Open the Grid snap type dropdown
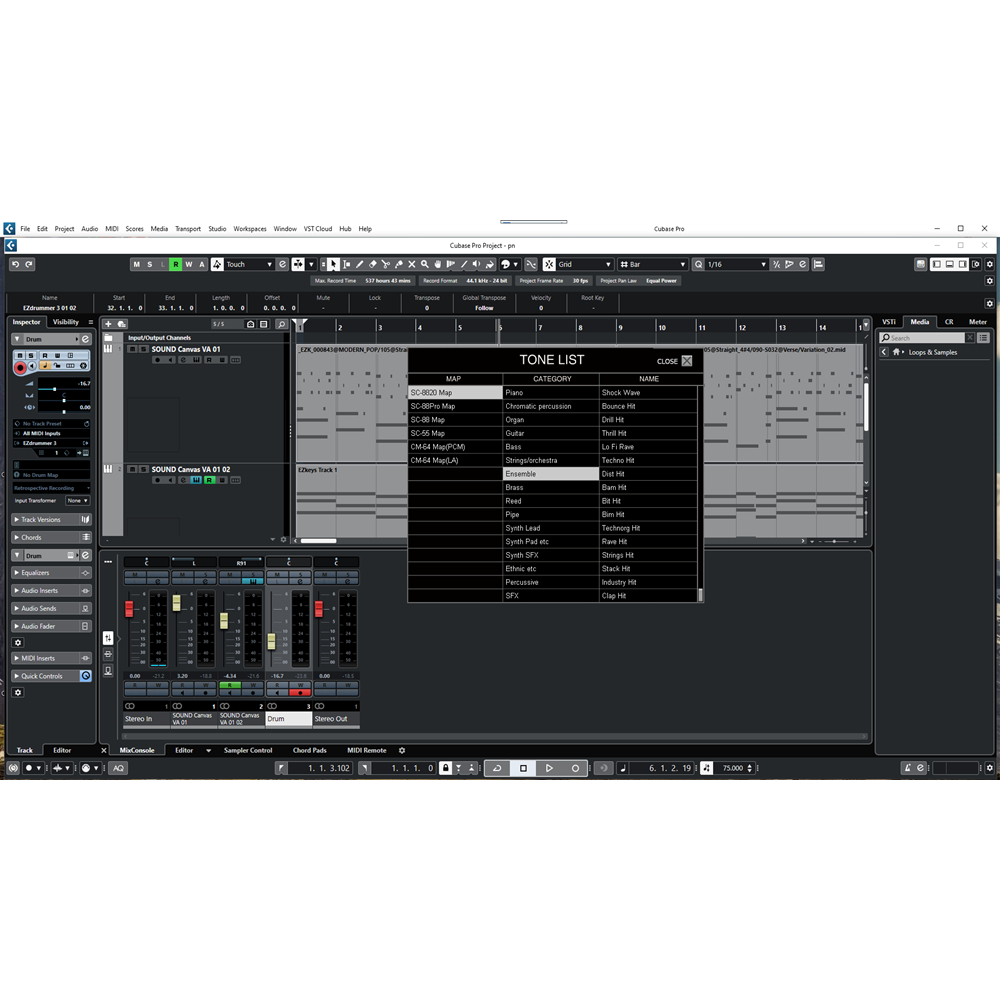Image resolution: width=1000 pixels, height=1000 pixels. [584, 264]
